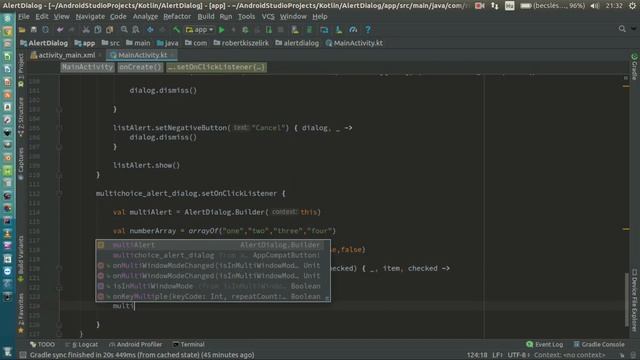
Task: Open the Build menu
Action: (206, 17)
